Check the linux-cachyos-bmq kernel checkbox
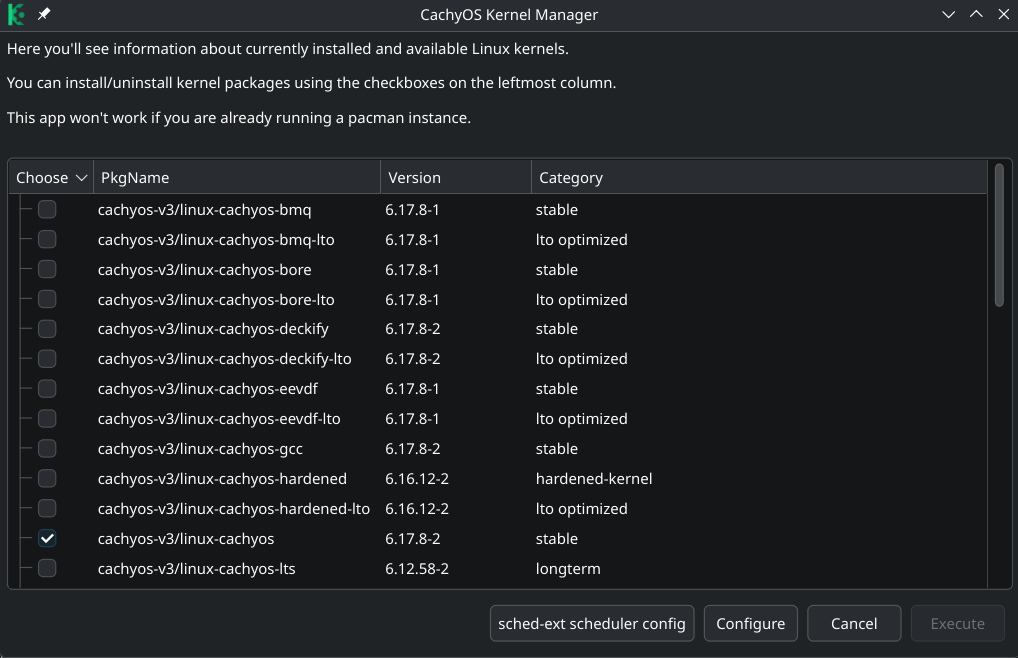Image resolution: width=1018 pixels, height=658 pixels. point(46,209)
